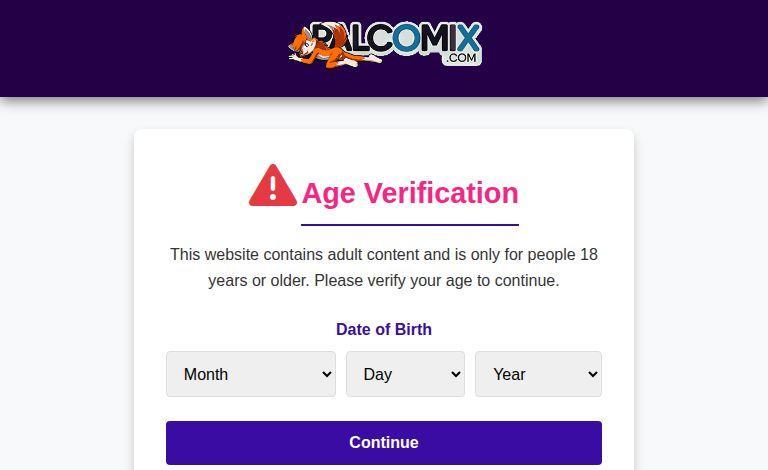The image size is (768, 470).
Task: Click the adult content notice's first line
Action: (x=384, y=255)
